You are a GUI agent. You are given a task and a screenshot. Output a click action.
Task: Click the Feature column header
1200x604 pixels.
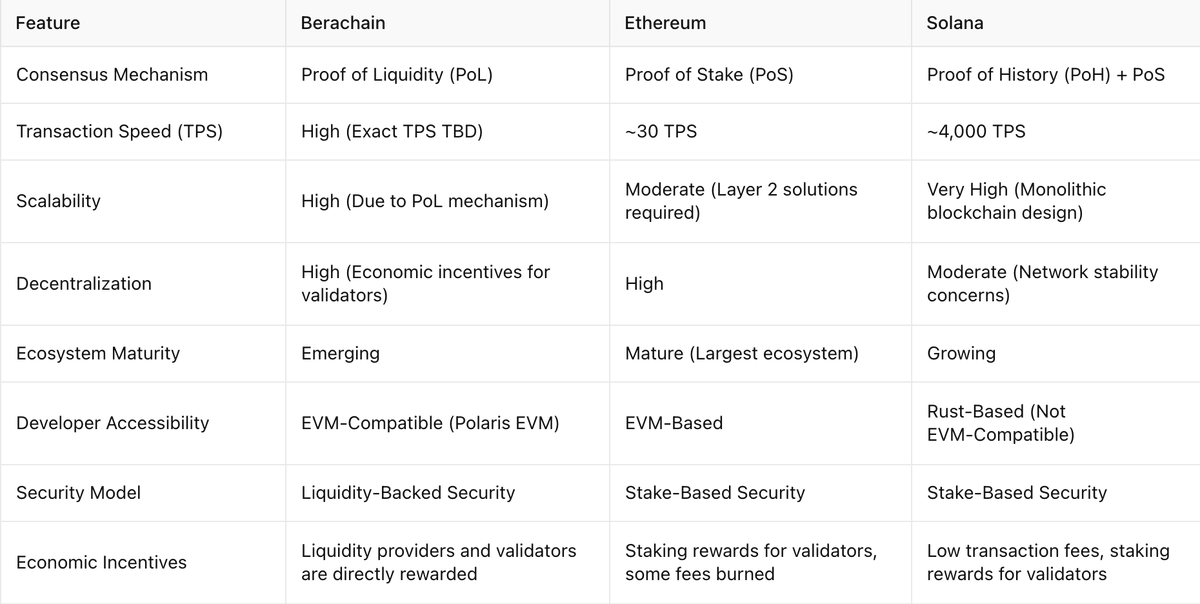[x=48, y=22]
